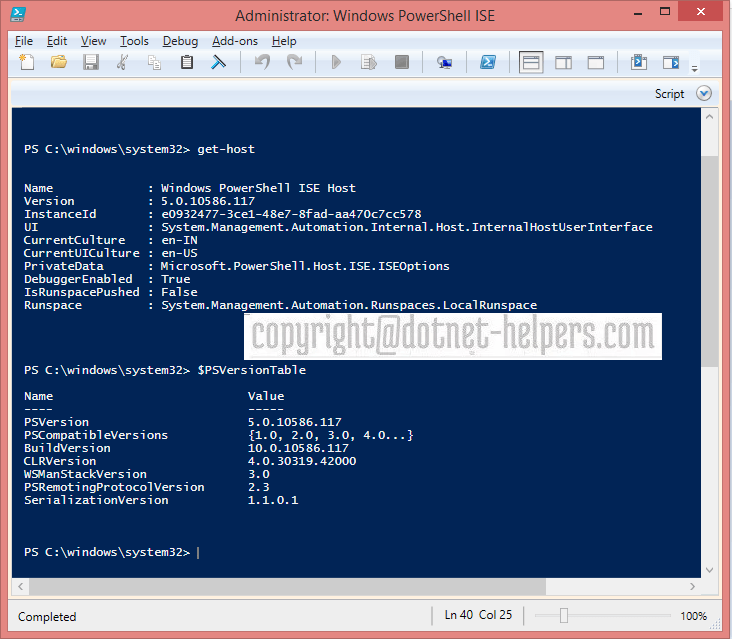This screenshot has height=639, width=732.
Task: Place cursor at the last console prompt
Action: (x=198, y=552)
